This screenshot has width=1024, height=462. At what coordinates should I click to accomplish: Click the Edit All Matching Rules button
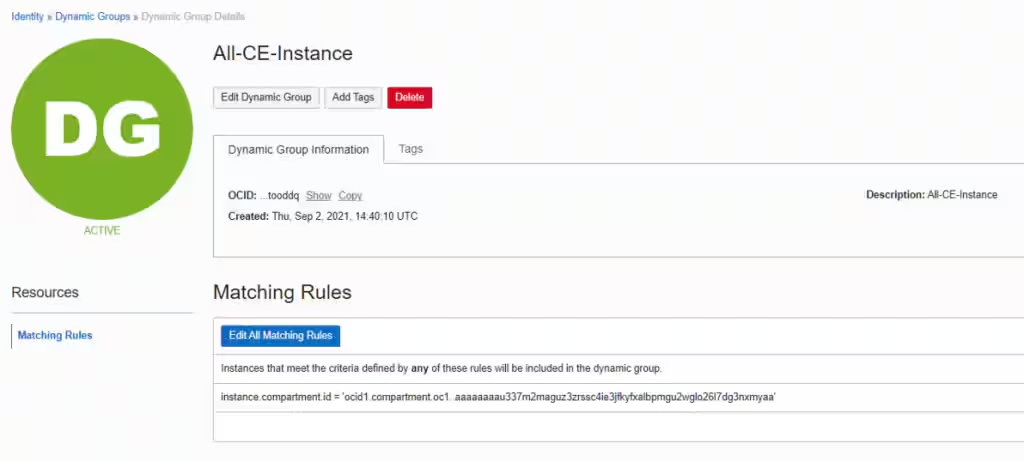(280, 335)
